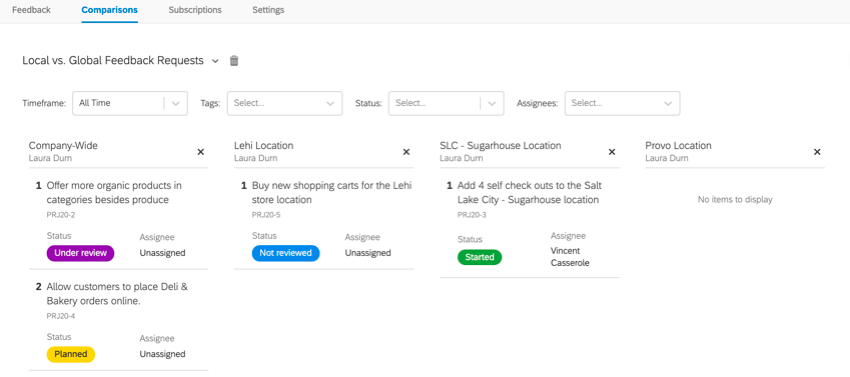Open the Tags select dropdown
850x377 pixels.
(285, 103)
